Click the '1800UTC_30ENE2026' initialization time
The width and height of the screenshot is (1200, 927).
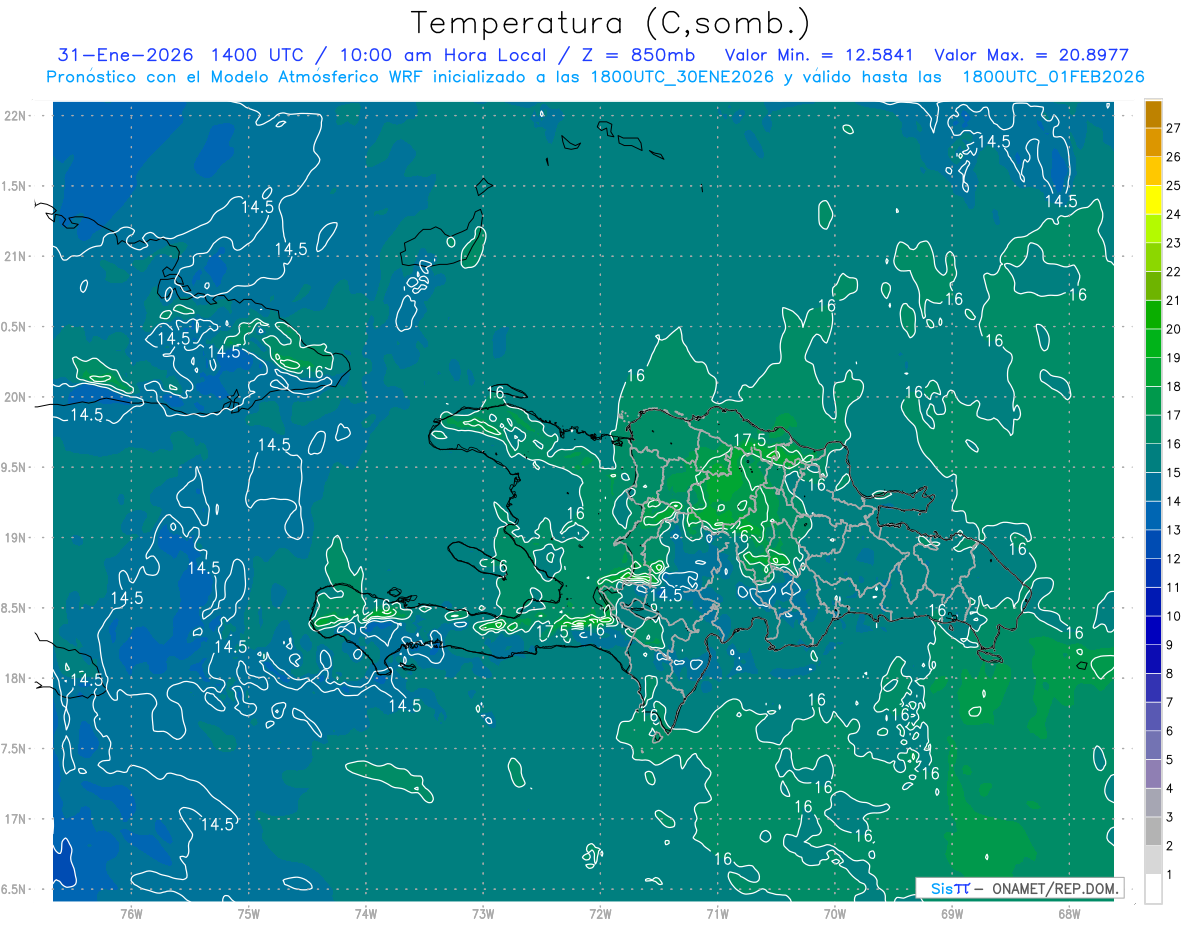tap(683, 77)
